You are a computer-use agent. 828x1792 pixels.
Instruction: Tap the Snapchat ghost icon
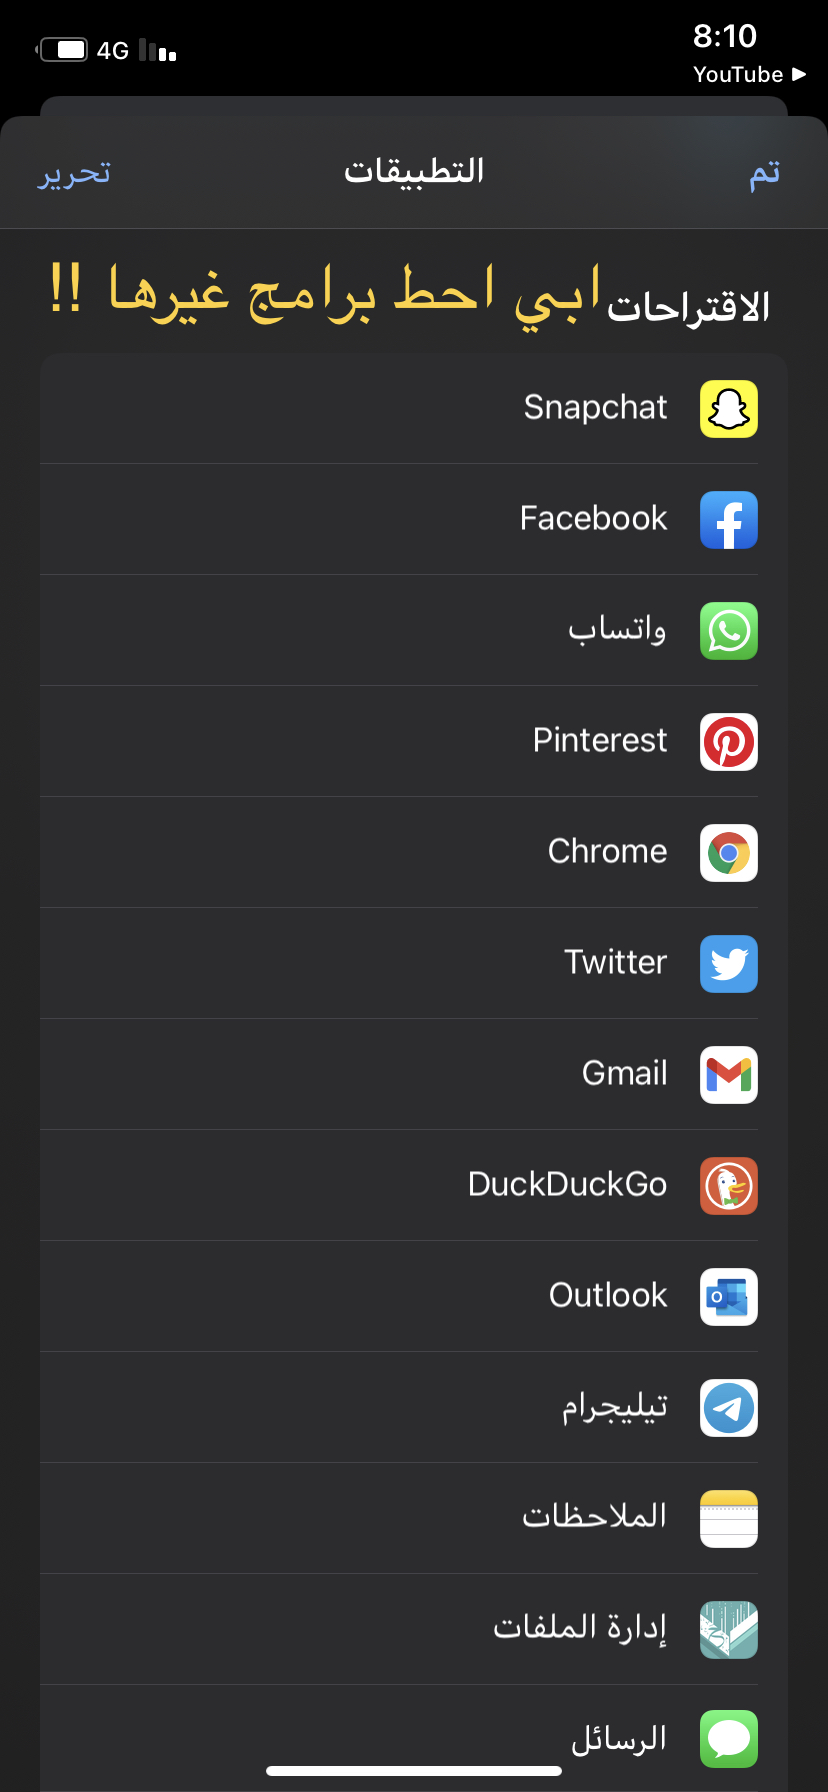tap(729, 409)
